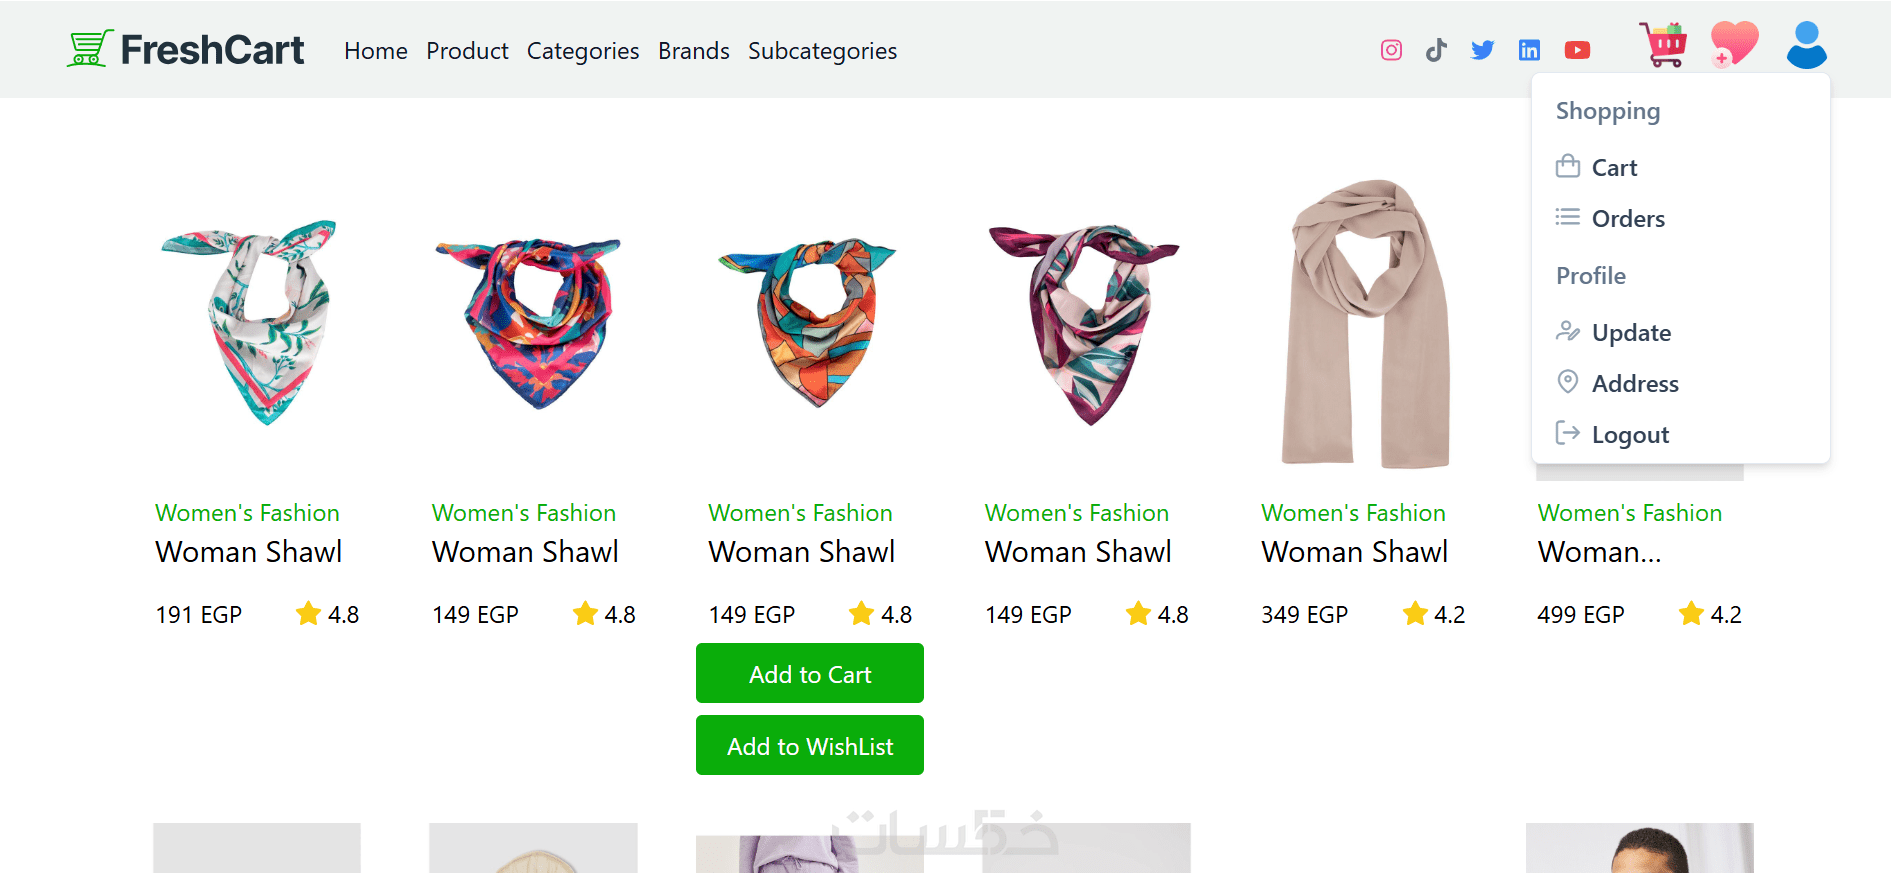This screenshot has height=873, width=1891.
Task: Open the YouTube icon link
Action: pyautogui.click(x=1577, y=50)
